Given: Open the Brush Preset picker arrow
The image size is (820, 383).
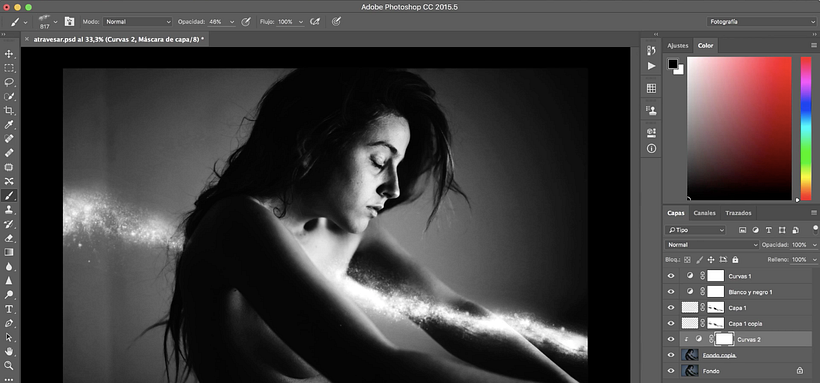Looking at the screenshot, I should click(x=55, y=22).
